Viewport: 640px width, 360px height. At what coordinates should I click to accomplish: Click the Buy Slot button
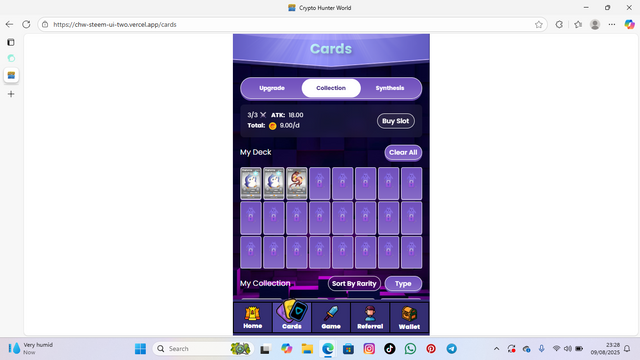(396, 121)
